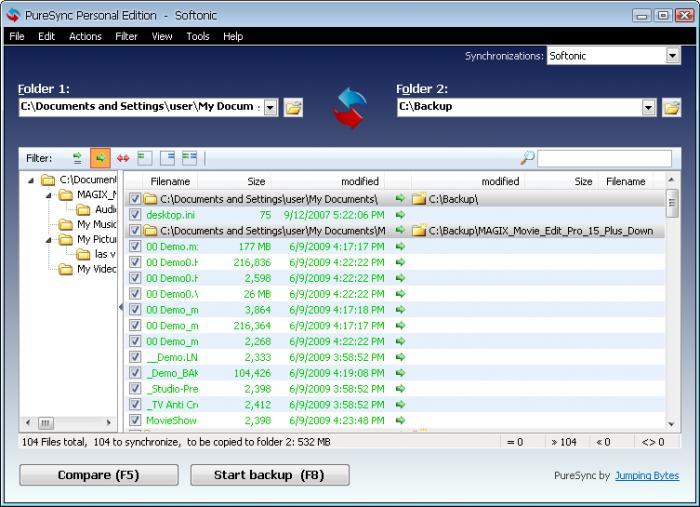Screen dimensions: 700x507
Task: Open the Folder 2 path dropdown arrow
Action: point(649,108)
